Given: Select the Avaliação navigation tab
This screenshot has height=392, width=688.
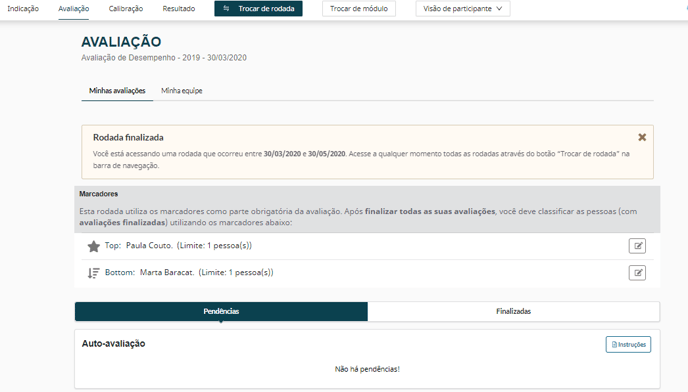Looking at the screenshot, I should pos(74,9).
